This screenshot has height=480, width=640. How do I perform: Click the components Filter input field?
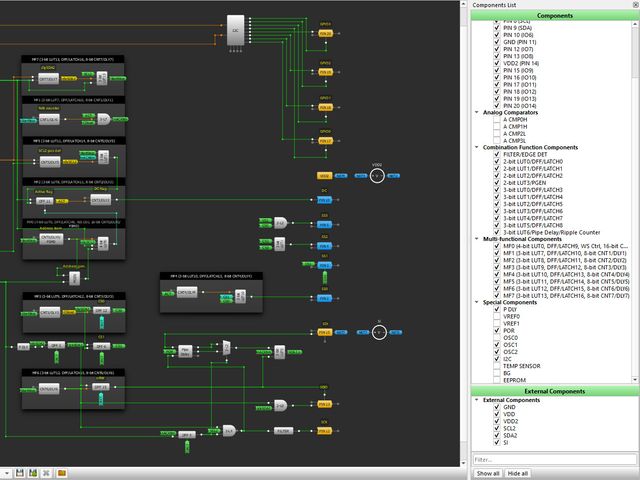(555, 459)
